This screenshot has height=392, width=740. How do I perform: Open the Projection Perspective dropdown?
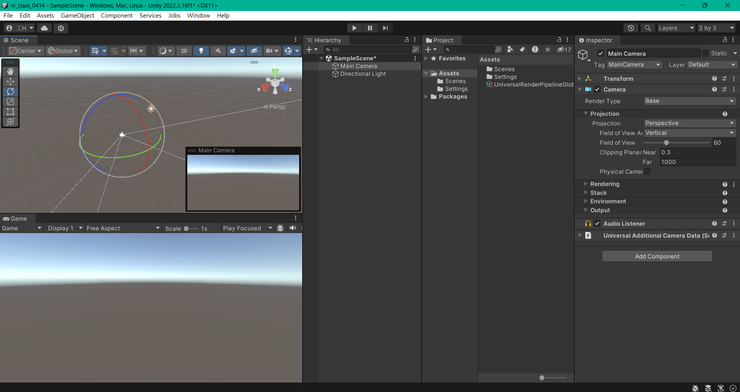point(690,123)
